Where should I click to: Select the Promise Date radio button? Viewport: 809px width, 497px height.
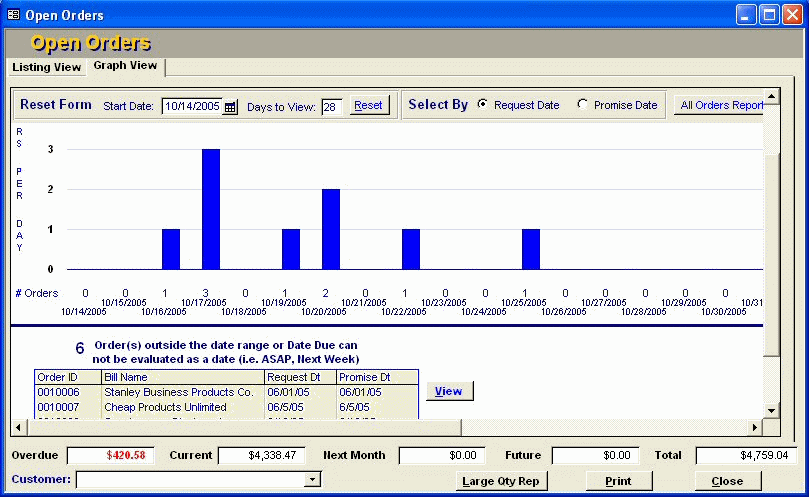click(x=583, y=105)
